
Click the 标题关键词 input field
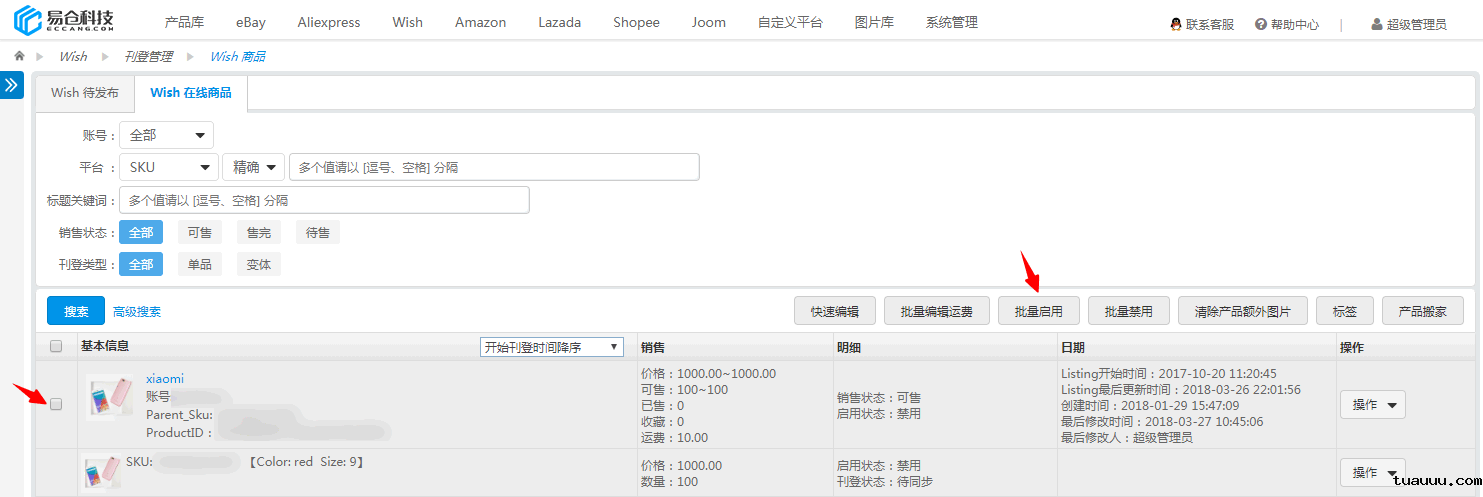click(324, 200)
